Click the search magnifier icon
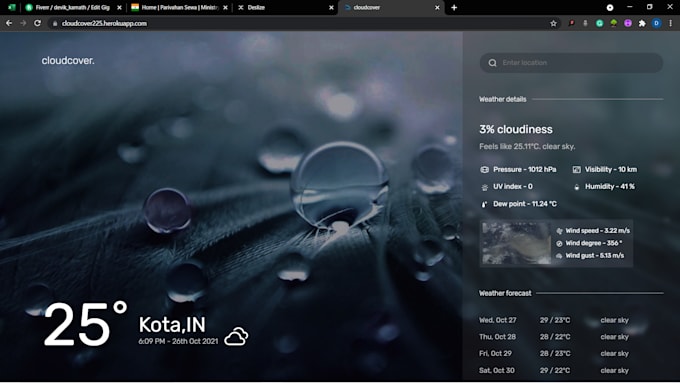The image size is (680, 383). pos(492,63)
